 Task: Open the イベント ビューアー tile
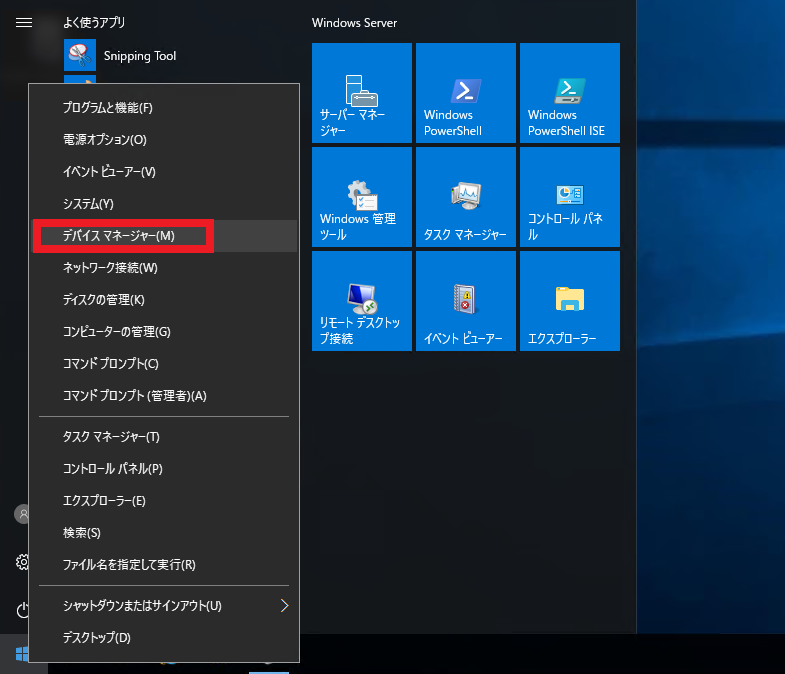[x=466, y=301]
